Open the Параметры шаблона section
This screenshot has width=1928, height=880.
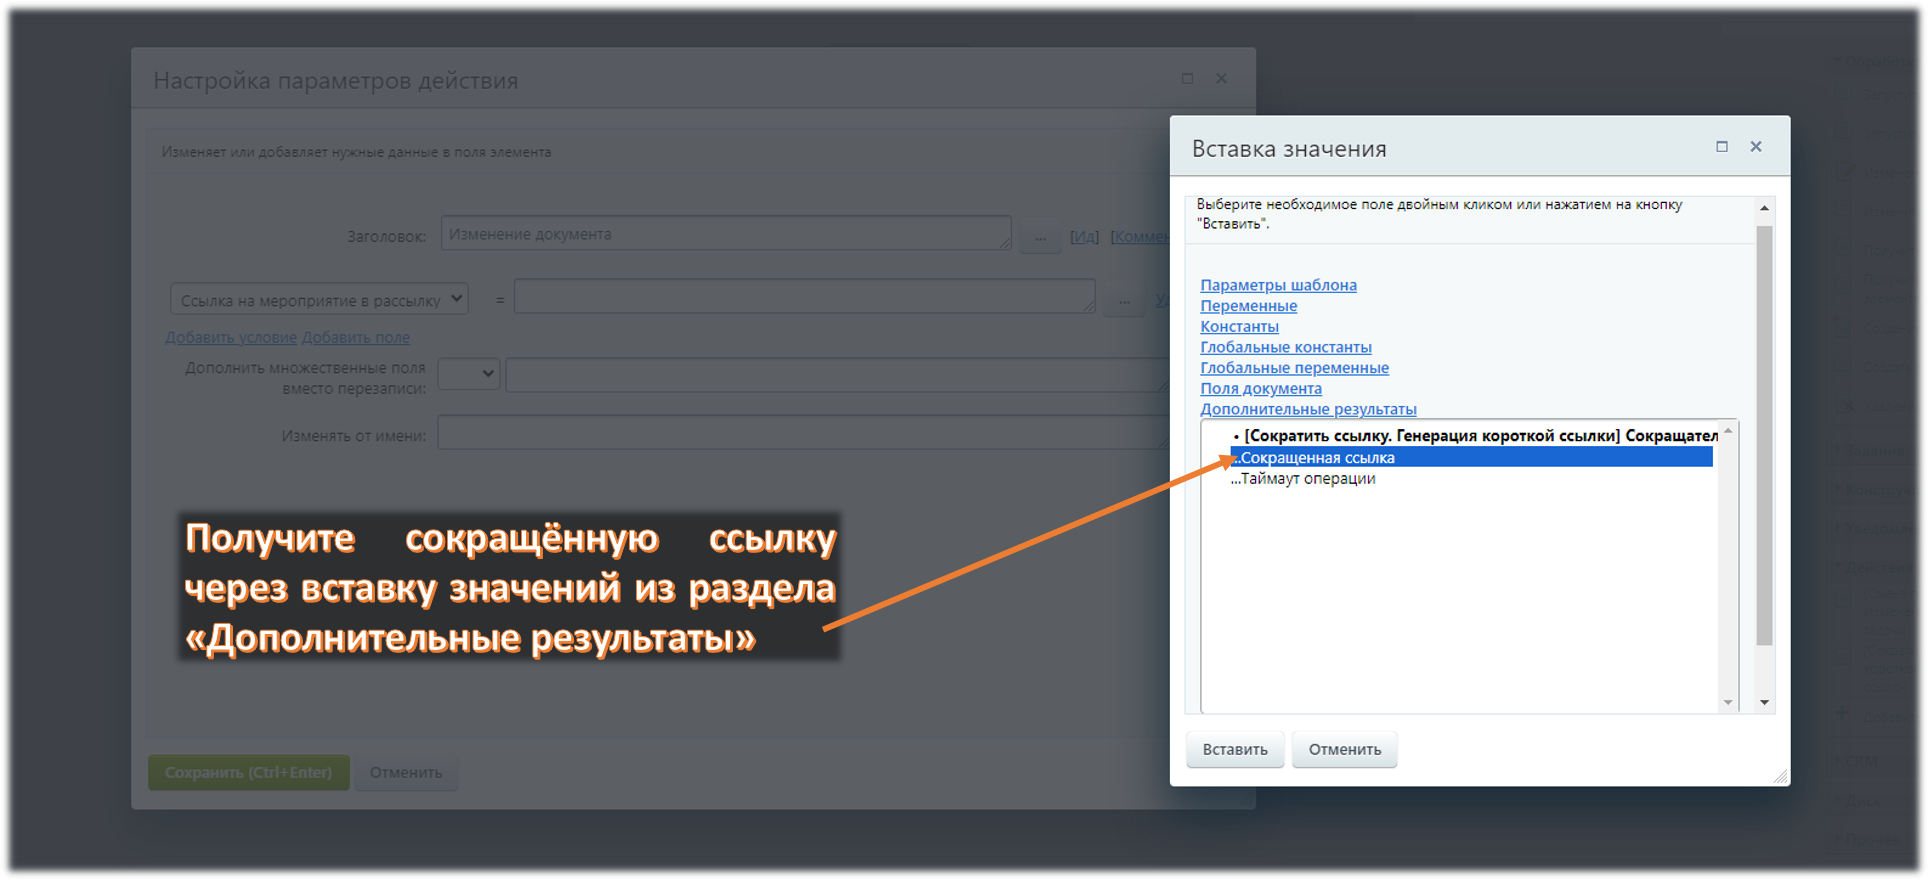pyautogui.click(x=1278, y=285)
